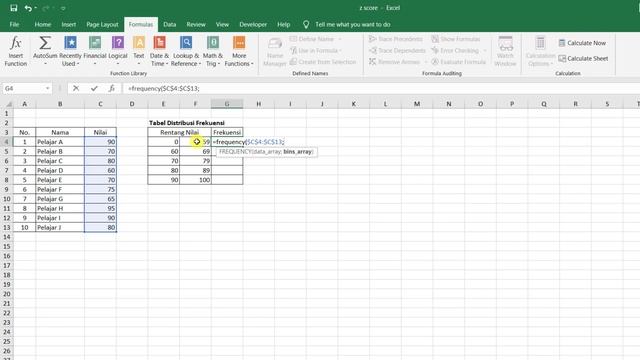Click Evaluate Formula
The width and height of the screenshot is (640, 360).
pos(459,62)
